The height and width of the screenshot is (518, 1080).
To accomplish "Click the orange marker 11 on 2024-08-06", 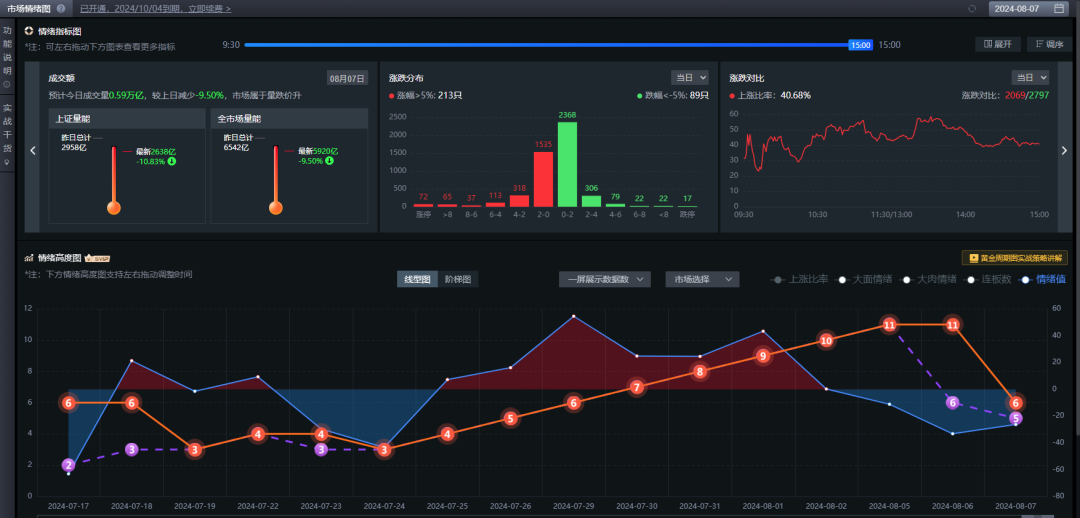I will tap(953, 324).
